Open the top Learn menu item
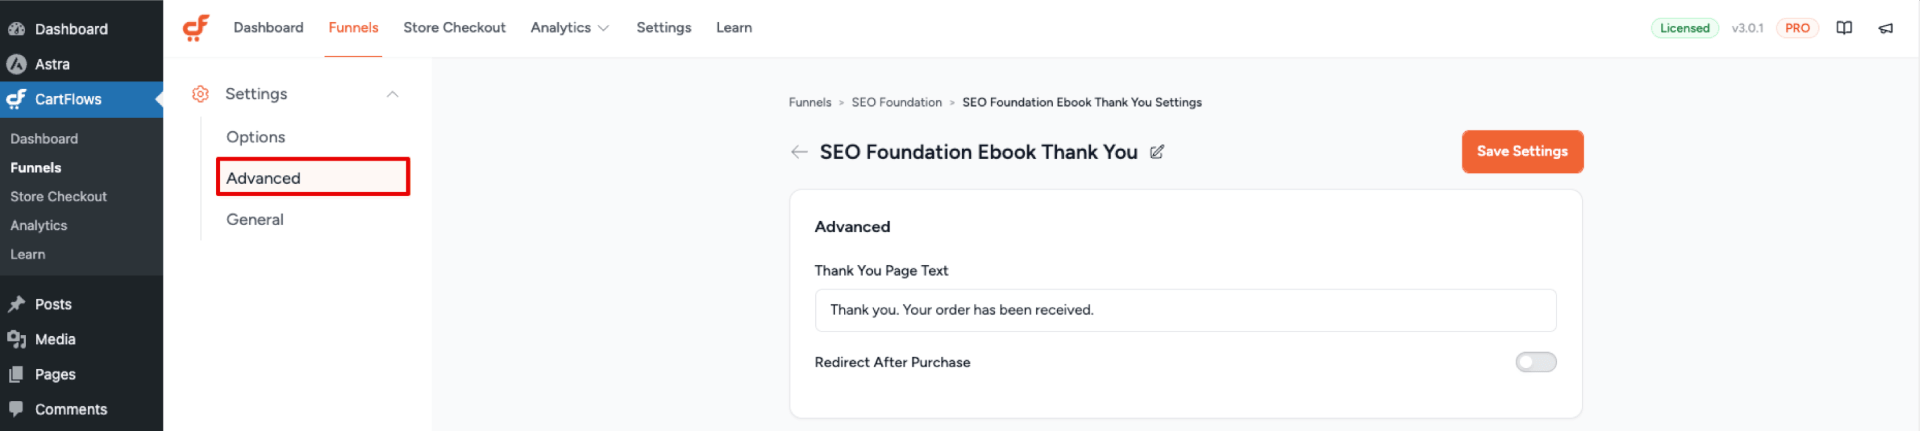This screenshot has height=431, width=1920. coord(734,28)
